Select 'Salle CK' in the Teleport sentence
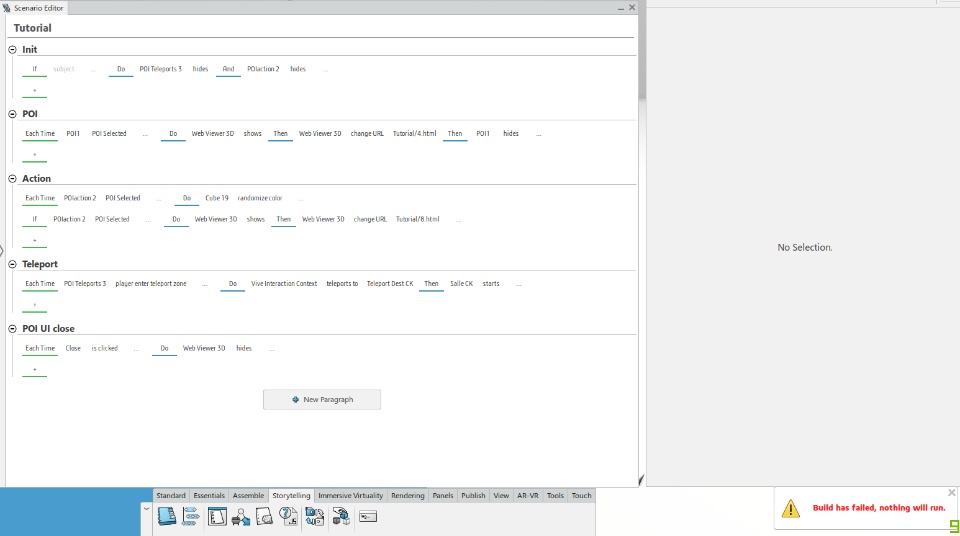The width and height of the screenshot is (960, 536). coord(462,284)
